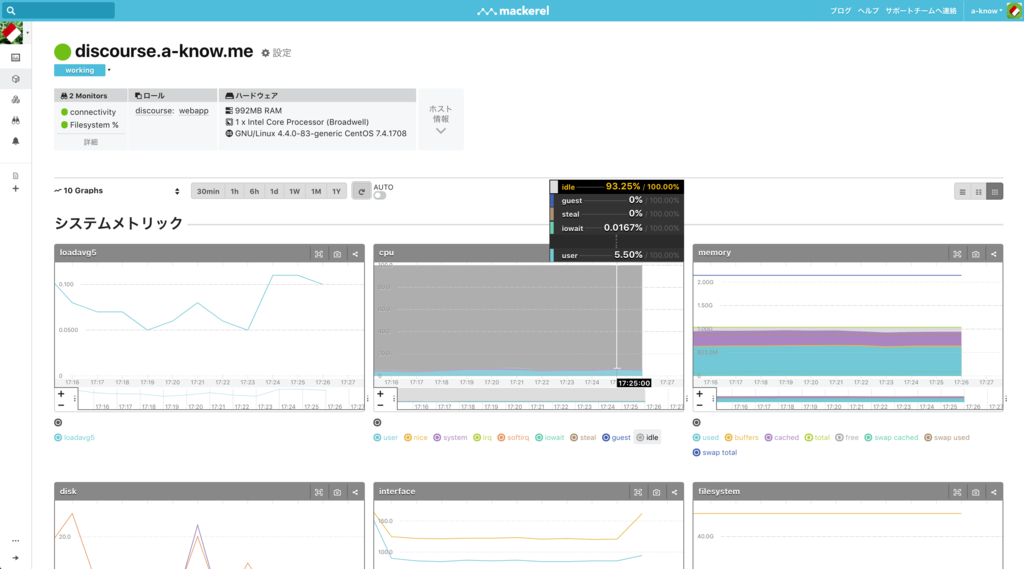Viewport: 1024px width, 569px height.
Task: Click the loadavg5 range selector strip
Action: (221, 399)
